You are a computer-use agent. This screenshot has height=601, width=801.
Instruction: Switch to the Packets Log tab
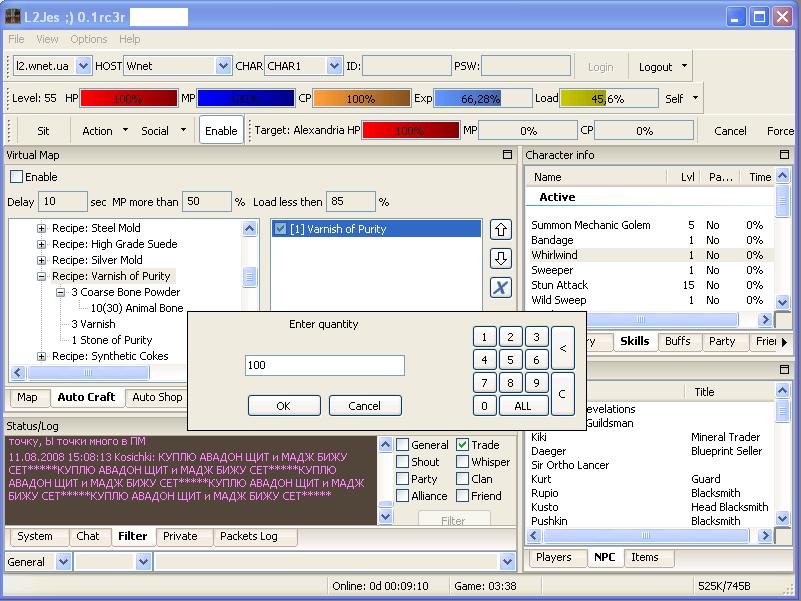249,536
